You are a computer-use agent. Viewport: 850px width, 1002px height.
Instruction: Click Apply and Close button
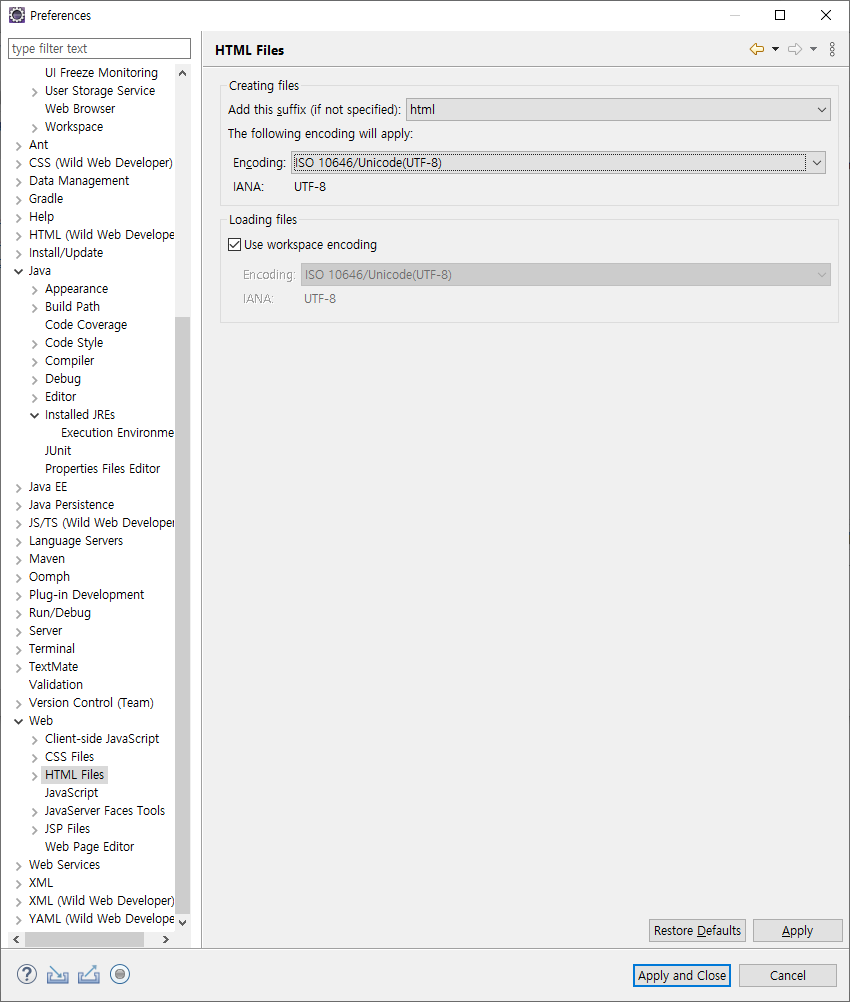(x=682, y=975)
